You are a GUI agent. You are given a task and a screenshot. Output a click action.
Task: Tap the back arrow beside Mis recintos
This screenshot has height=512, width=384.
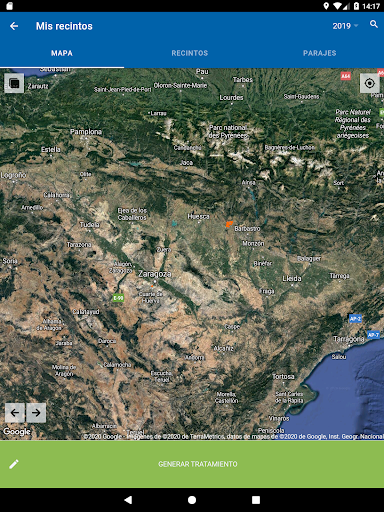click(14, 26)
